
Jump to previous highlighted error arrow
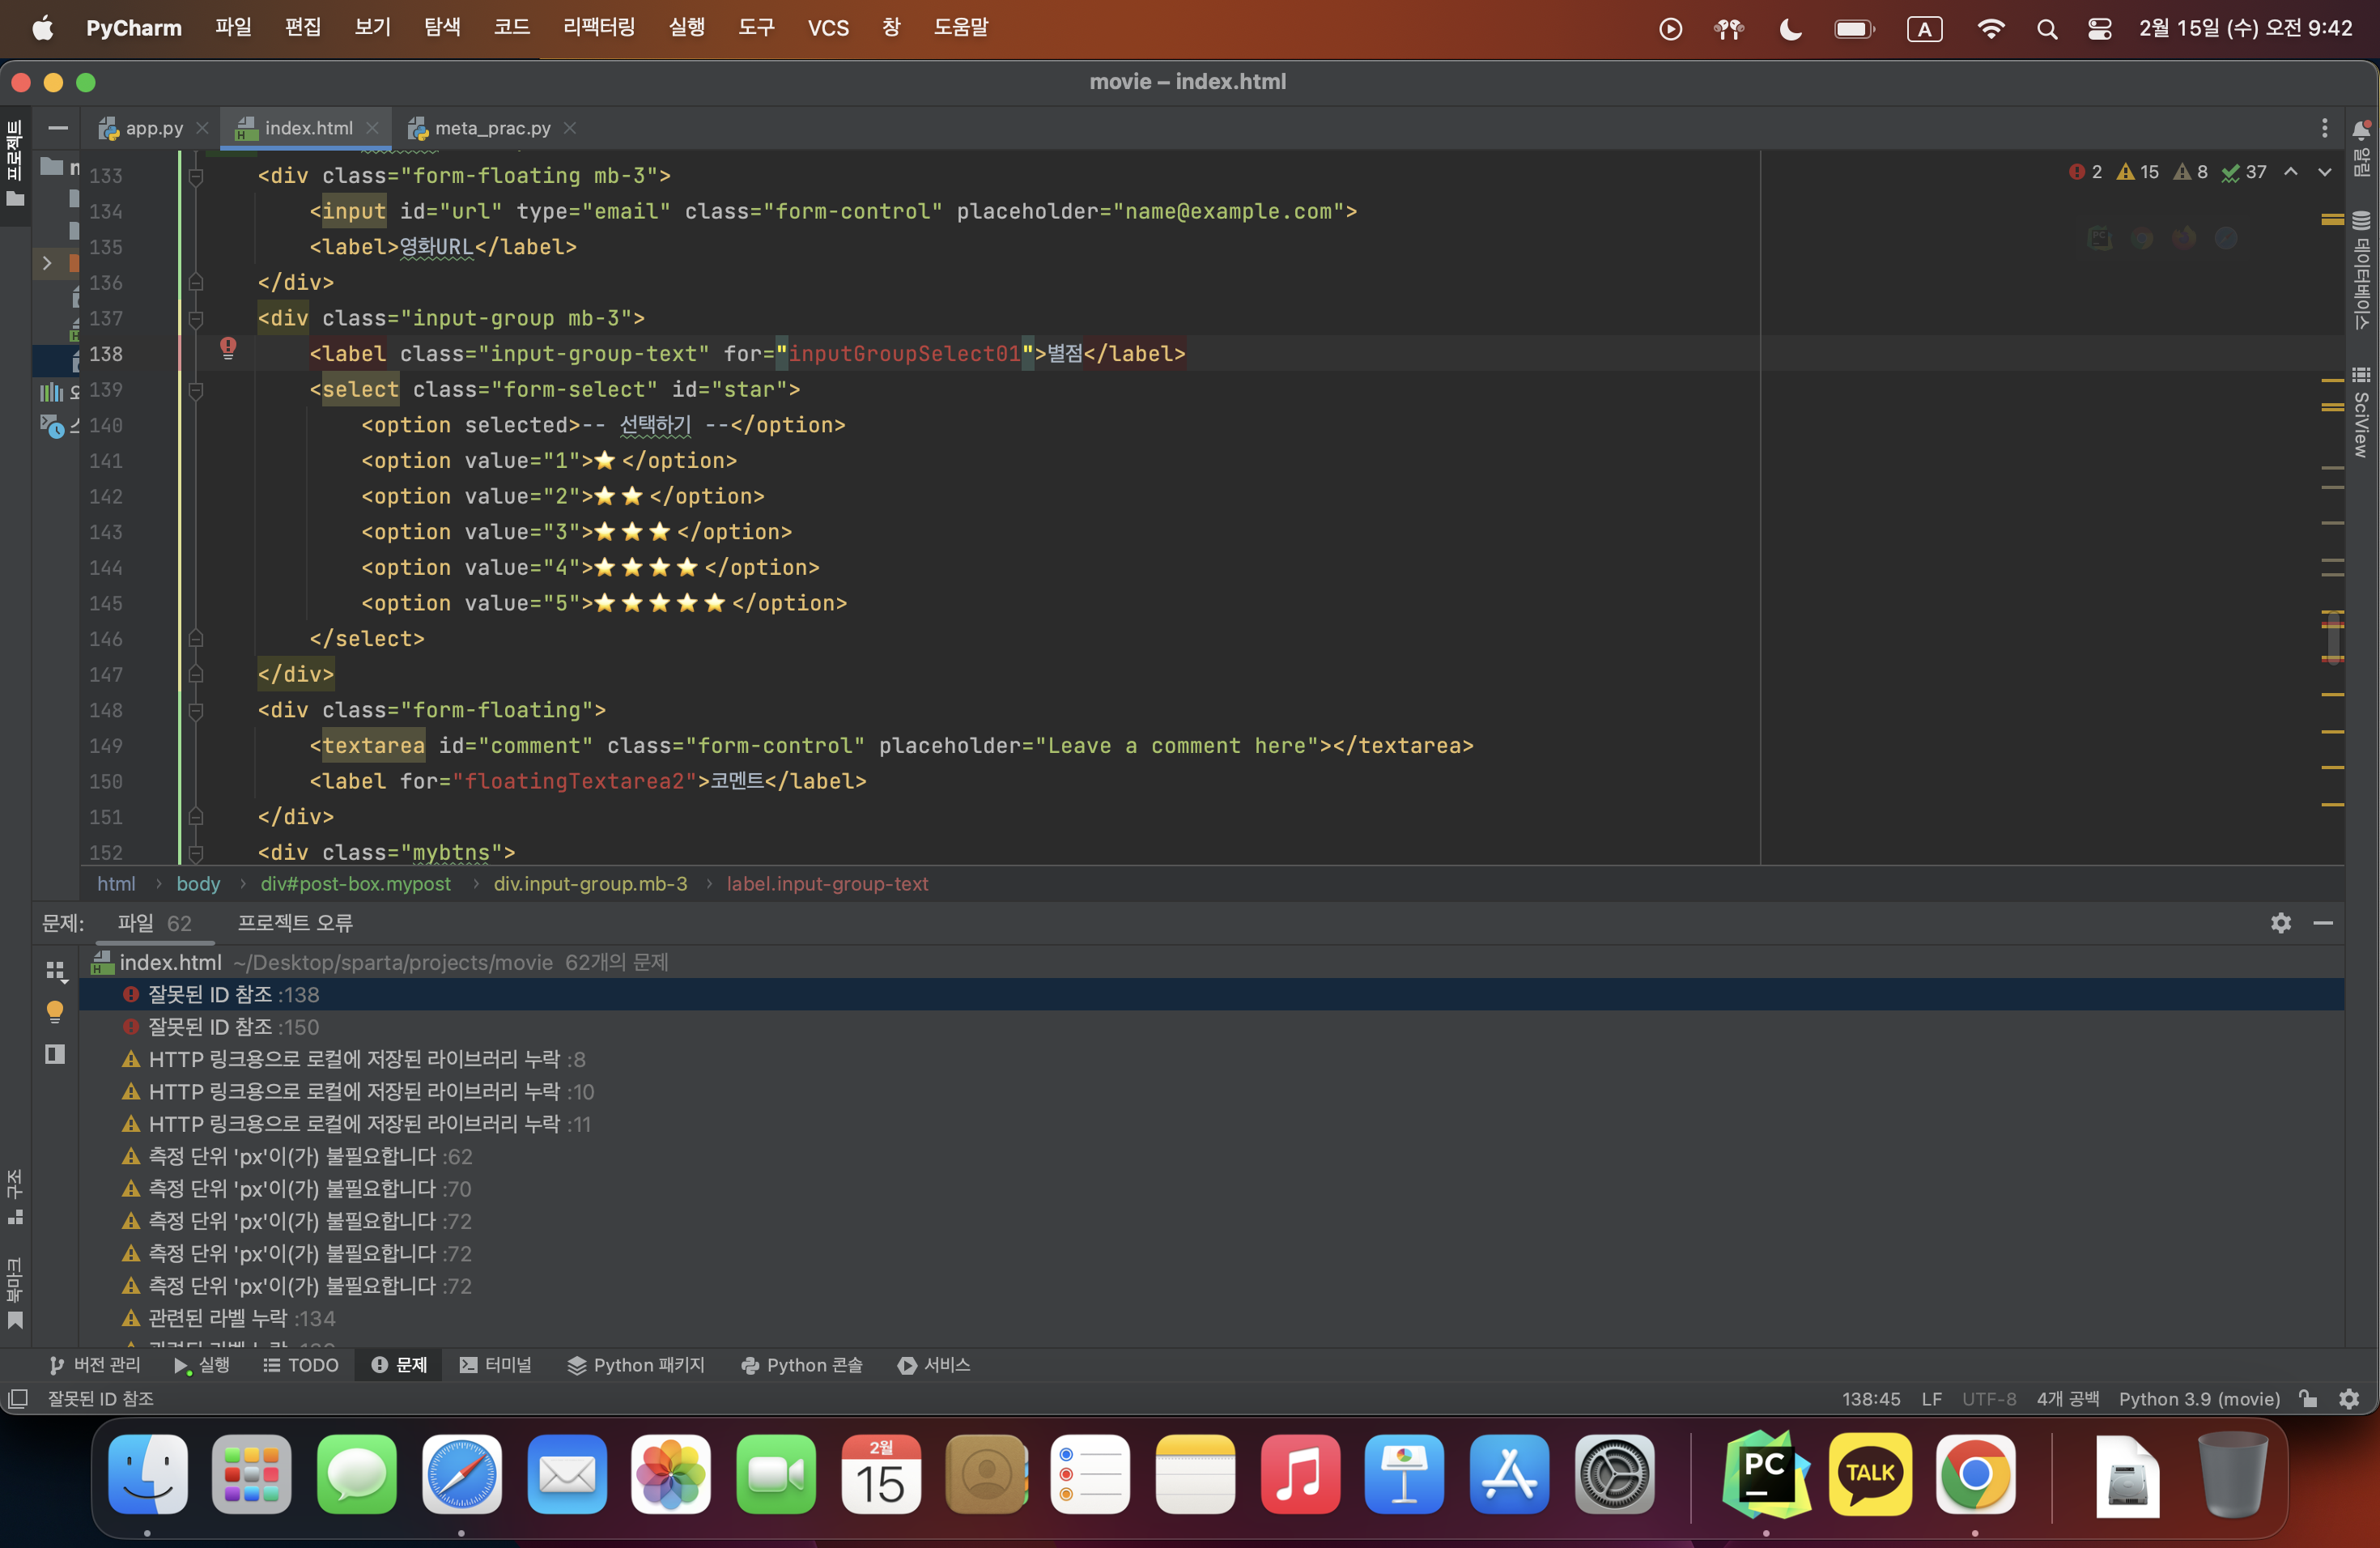[2290, 172]
